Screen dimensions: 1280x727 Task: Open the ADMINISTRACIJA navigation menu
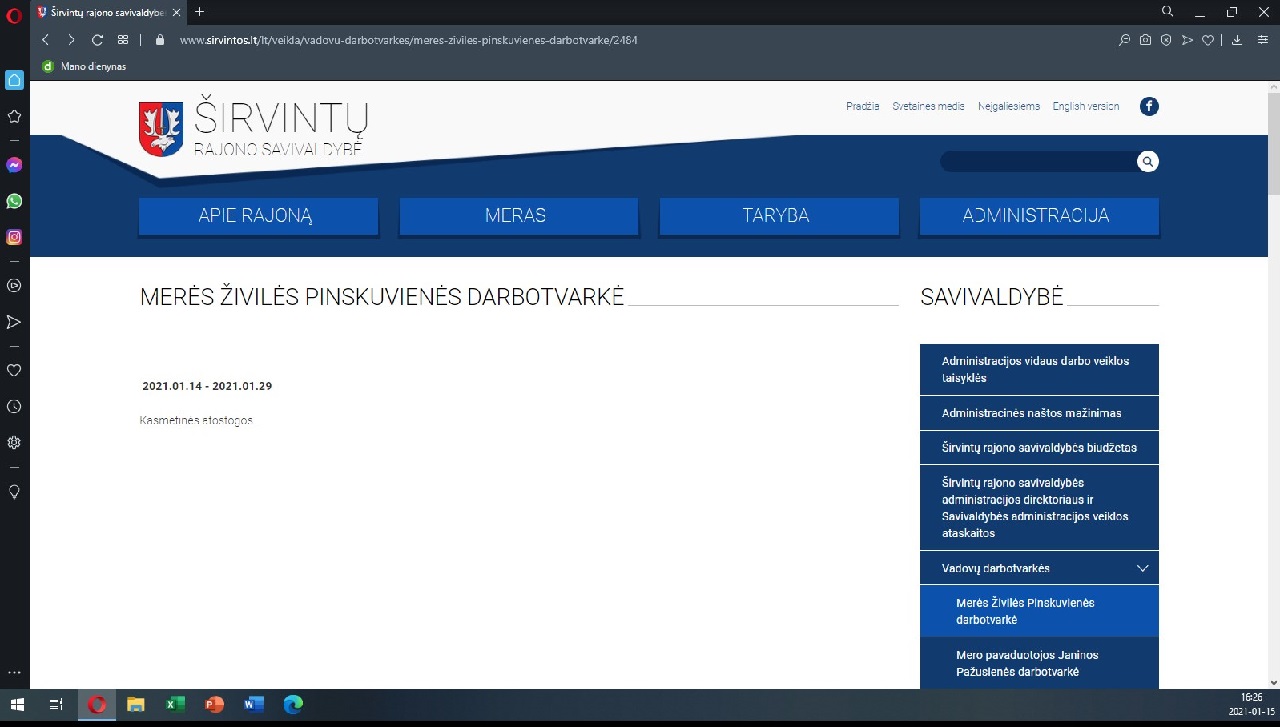click(x=1038, y=216)
